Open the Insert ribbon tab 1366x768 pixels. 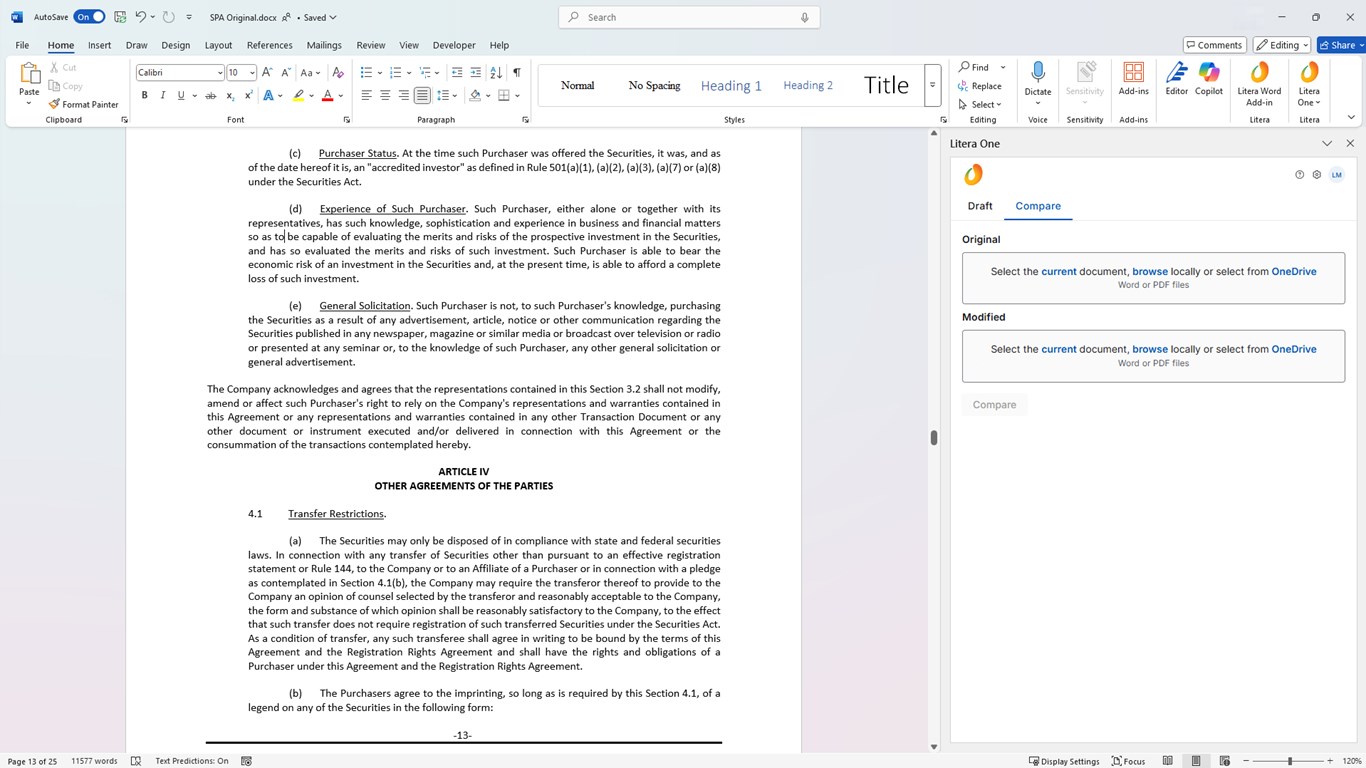[99, 45]
